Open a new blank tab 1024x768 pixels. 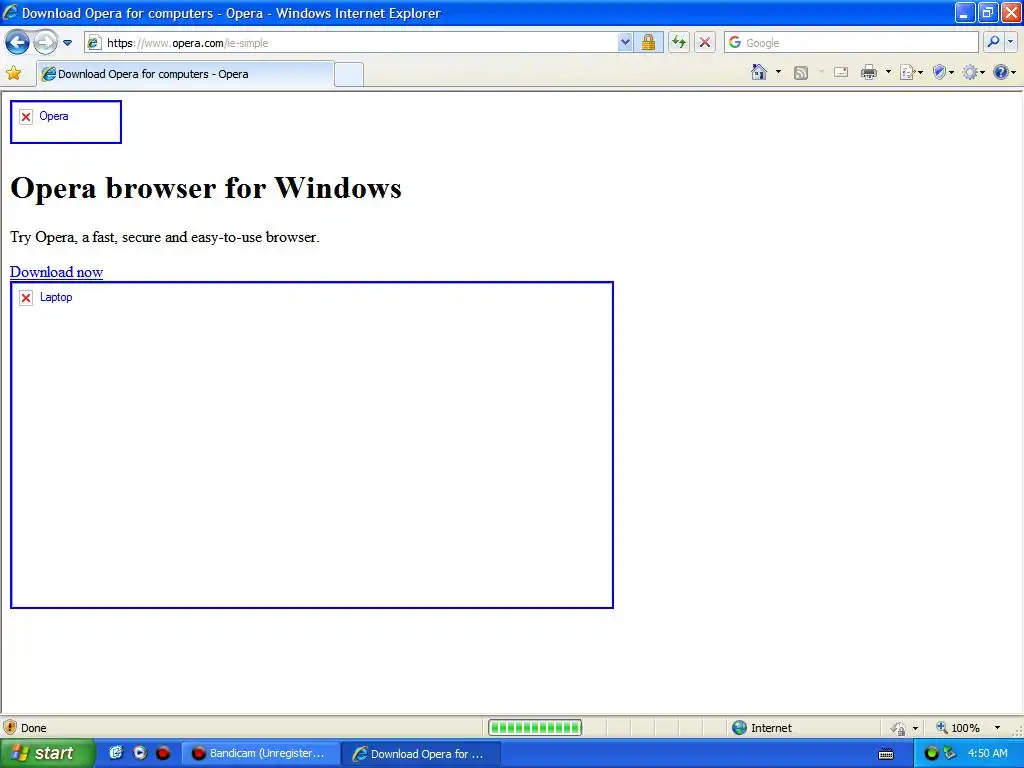349,75
